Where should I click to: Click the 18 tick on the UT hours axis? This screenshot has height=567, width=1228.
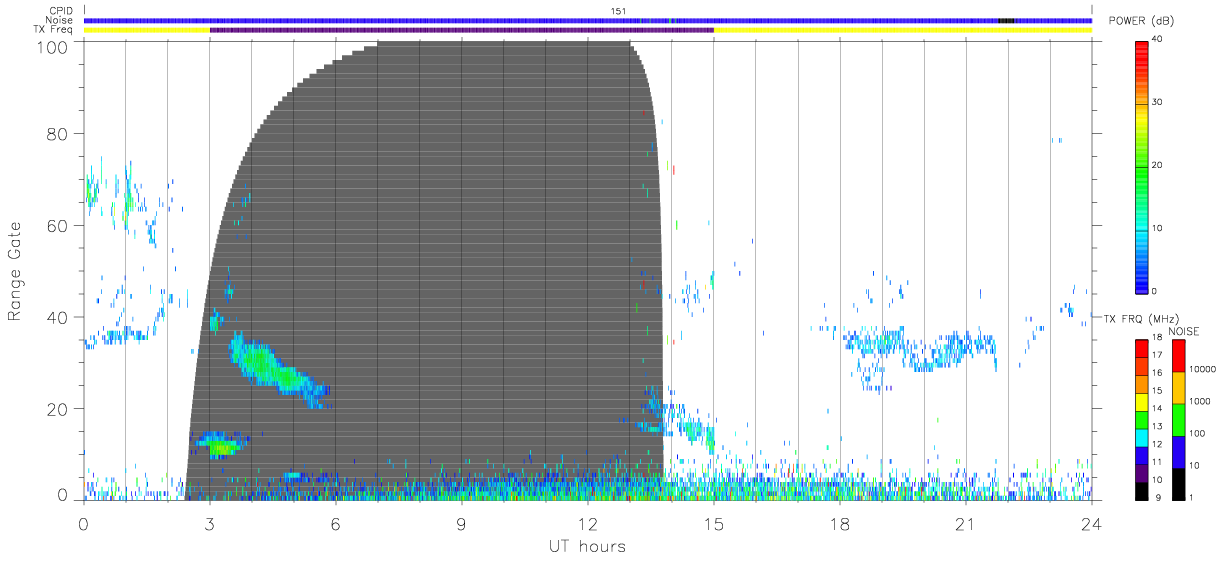[839, 523]
